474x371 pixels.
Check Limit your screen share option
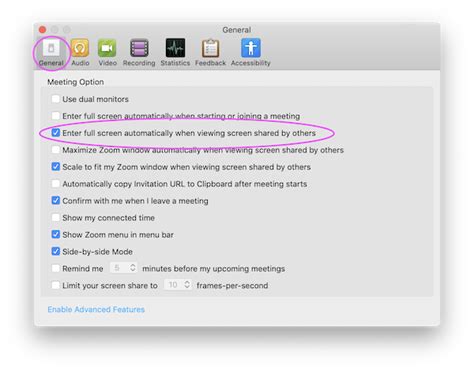[56, 285]
